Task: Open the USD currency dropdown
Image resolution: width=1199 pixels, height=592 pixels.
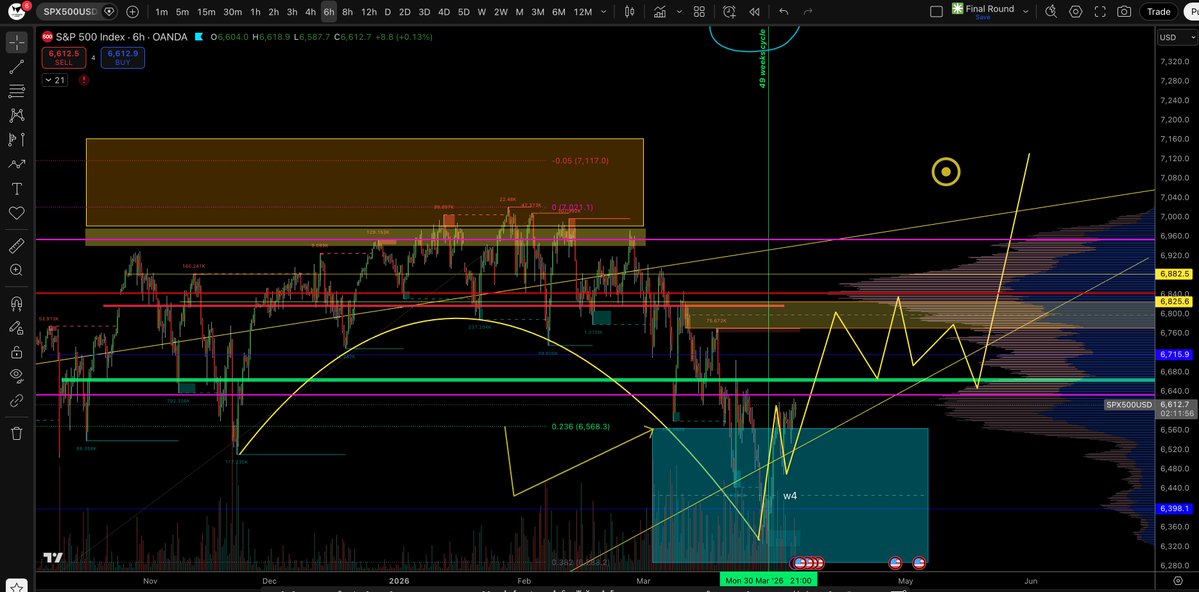Action: click(x=1169, y=37)
